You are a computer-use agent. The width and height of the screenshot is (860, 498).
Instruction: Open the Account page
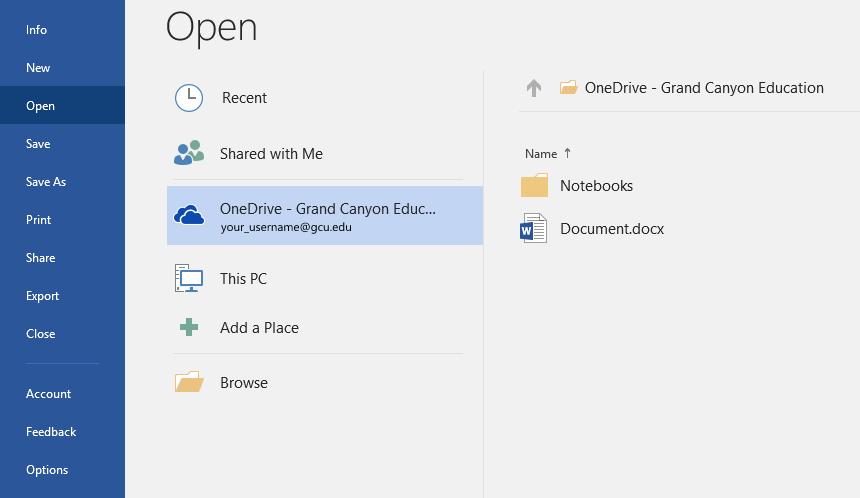point(48,394)
